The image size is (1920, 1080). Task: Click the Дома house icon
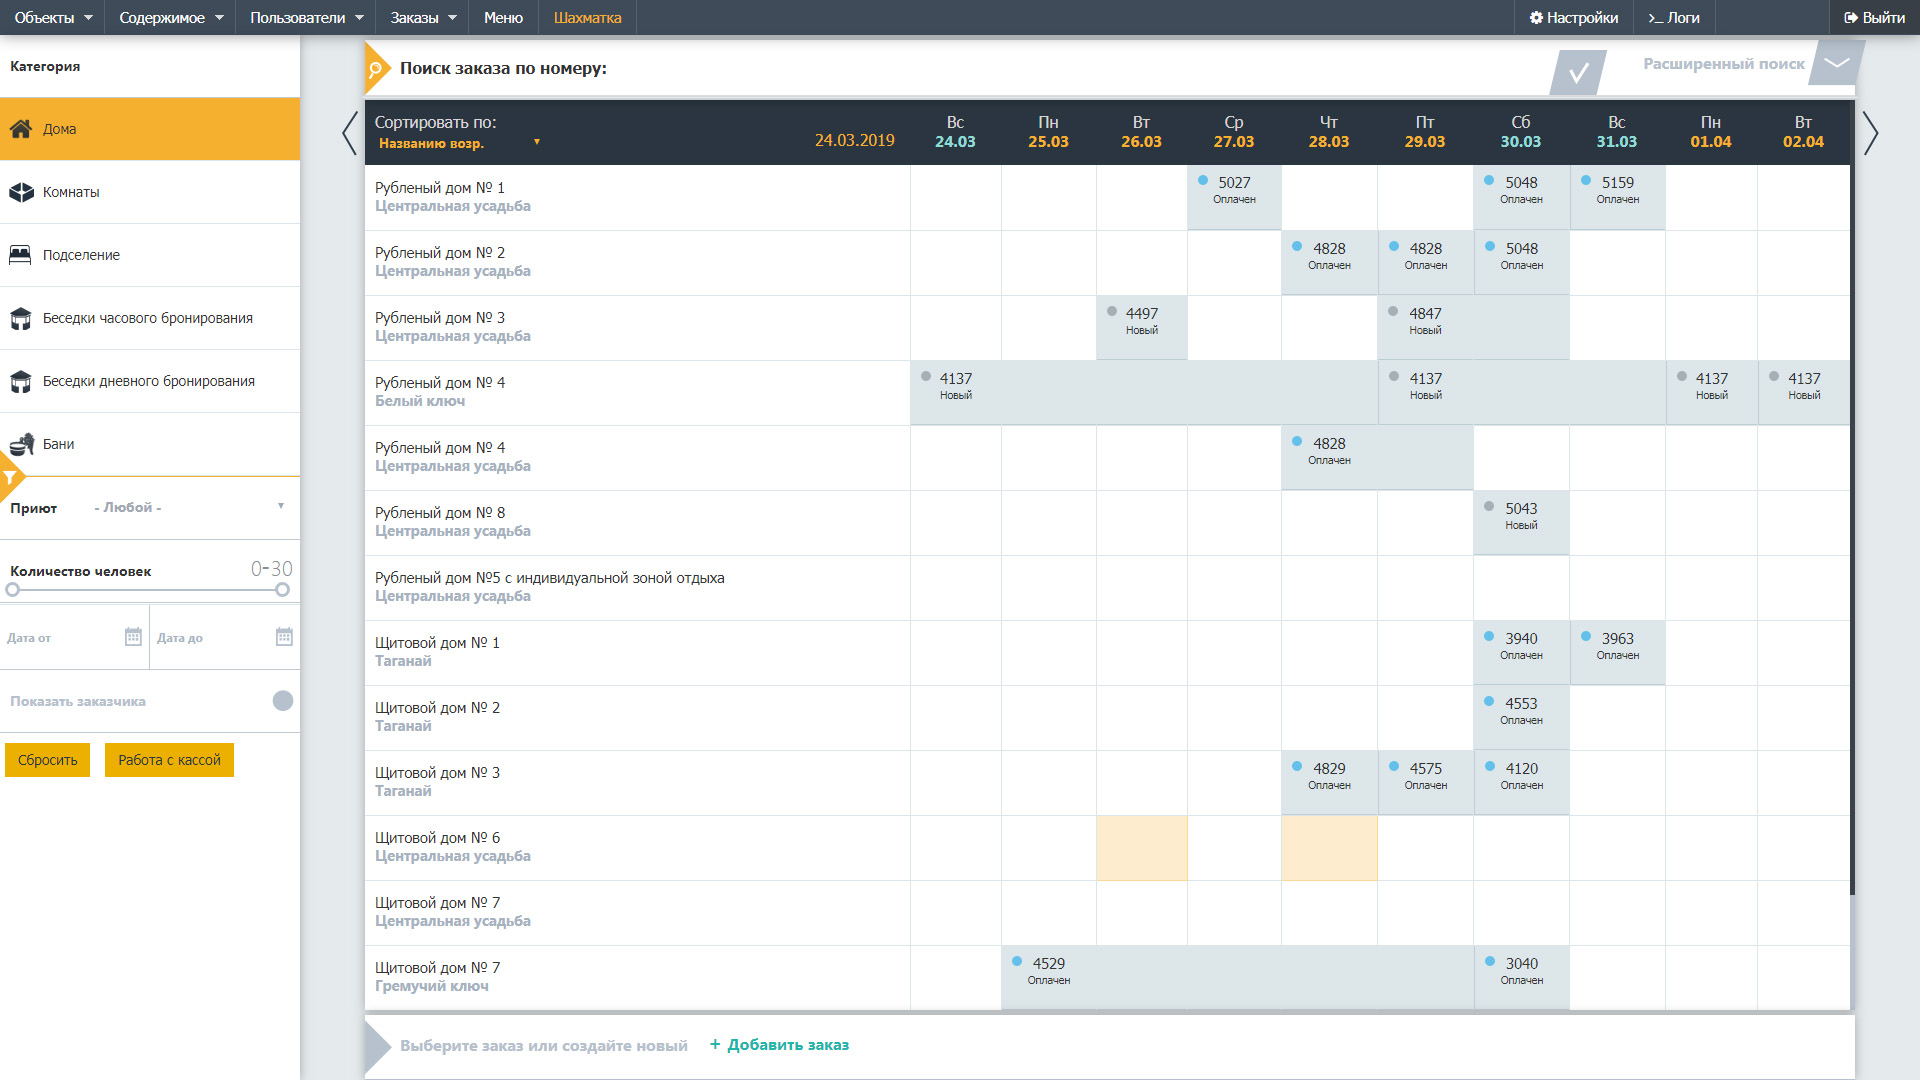pyautogui.click(x=21, y=129)
